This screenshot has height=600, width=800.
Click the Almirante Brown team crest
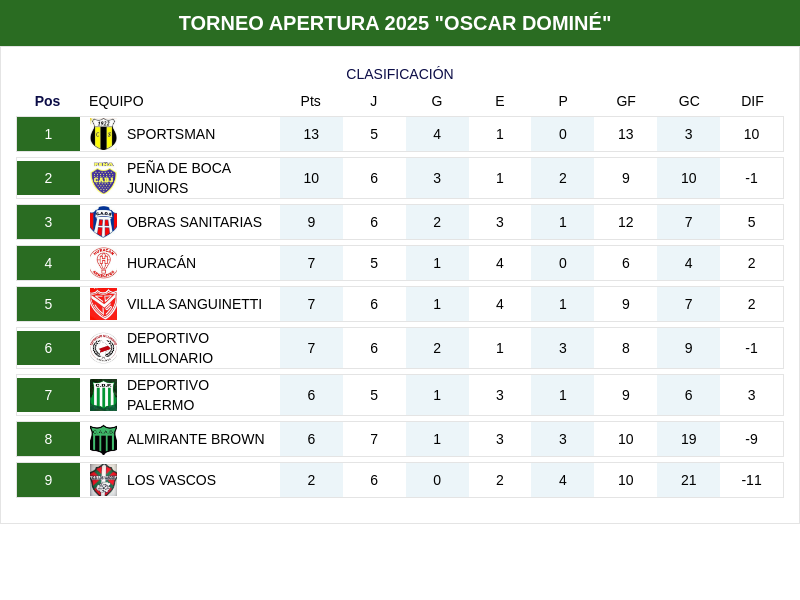(103, 439)
